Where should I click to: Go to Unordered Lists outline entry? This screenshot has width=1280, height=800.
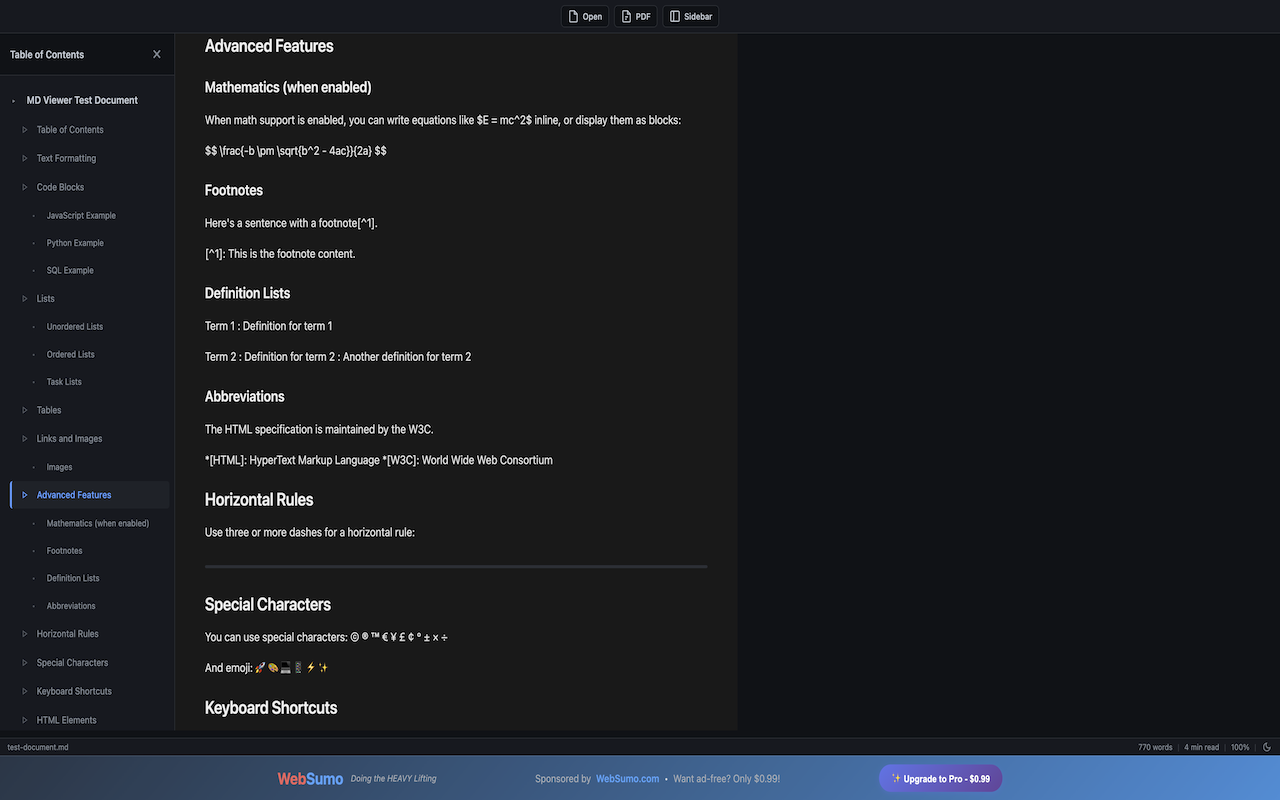(75, 326)
